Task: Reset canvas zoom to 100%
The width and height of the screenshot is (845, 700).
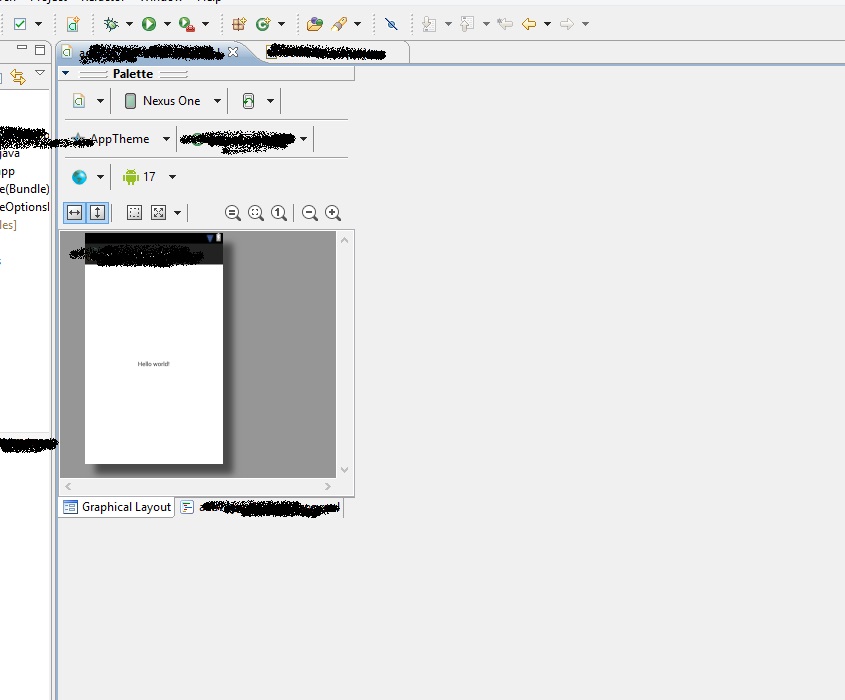Action: [x=279, y=213]
